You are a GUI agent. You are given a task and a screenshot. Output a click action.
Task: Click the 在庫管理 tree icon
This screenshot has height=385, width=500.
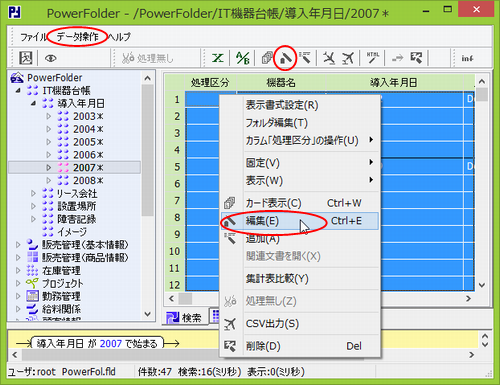32,270
